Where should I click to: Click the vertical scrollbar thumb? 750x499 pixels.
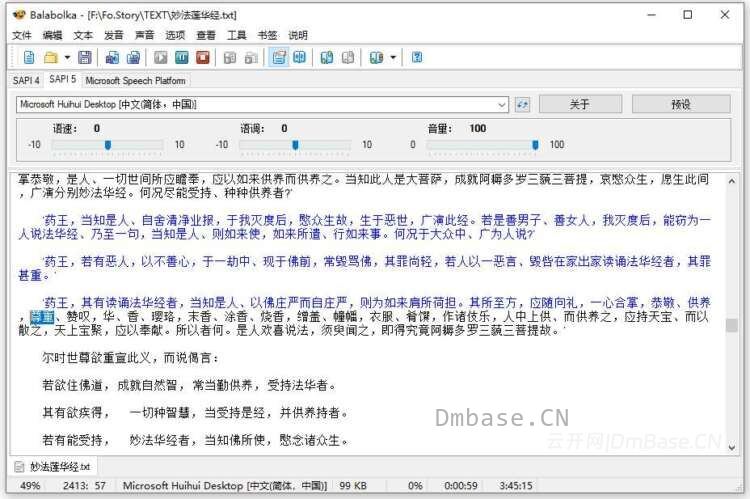(731, 325)
